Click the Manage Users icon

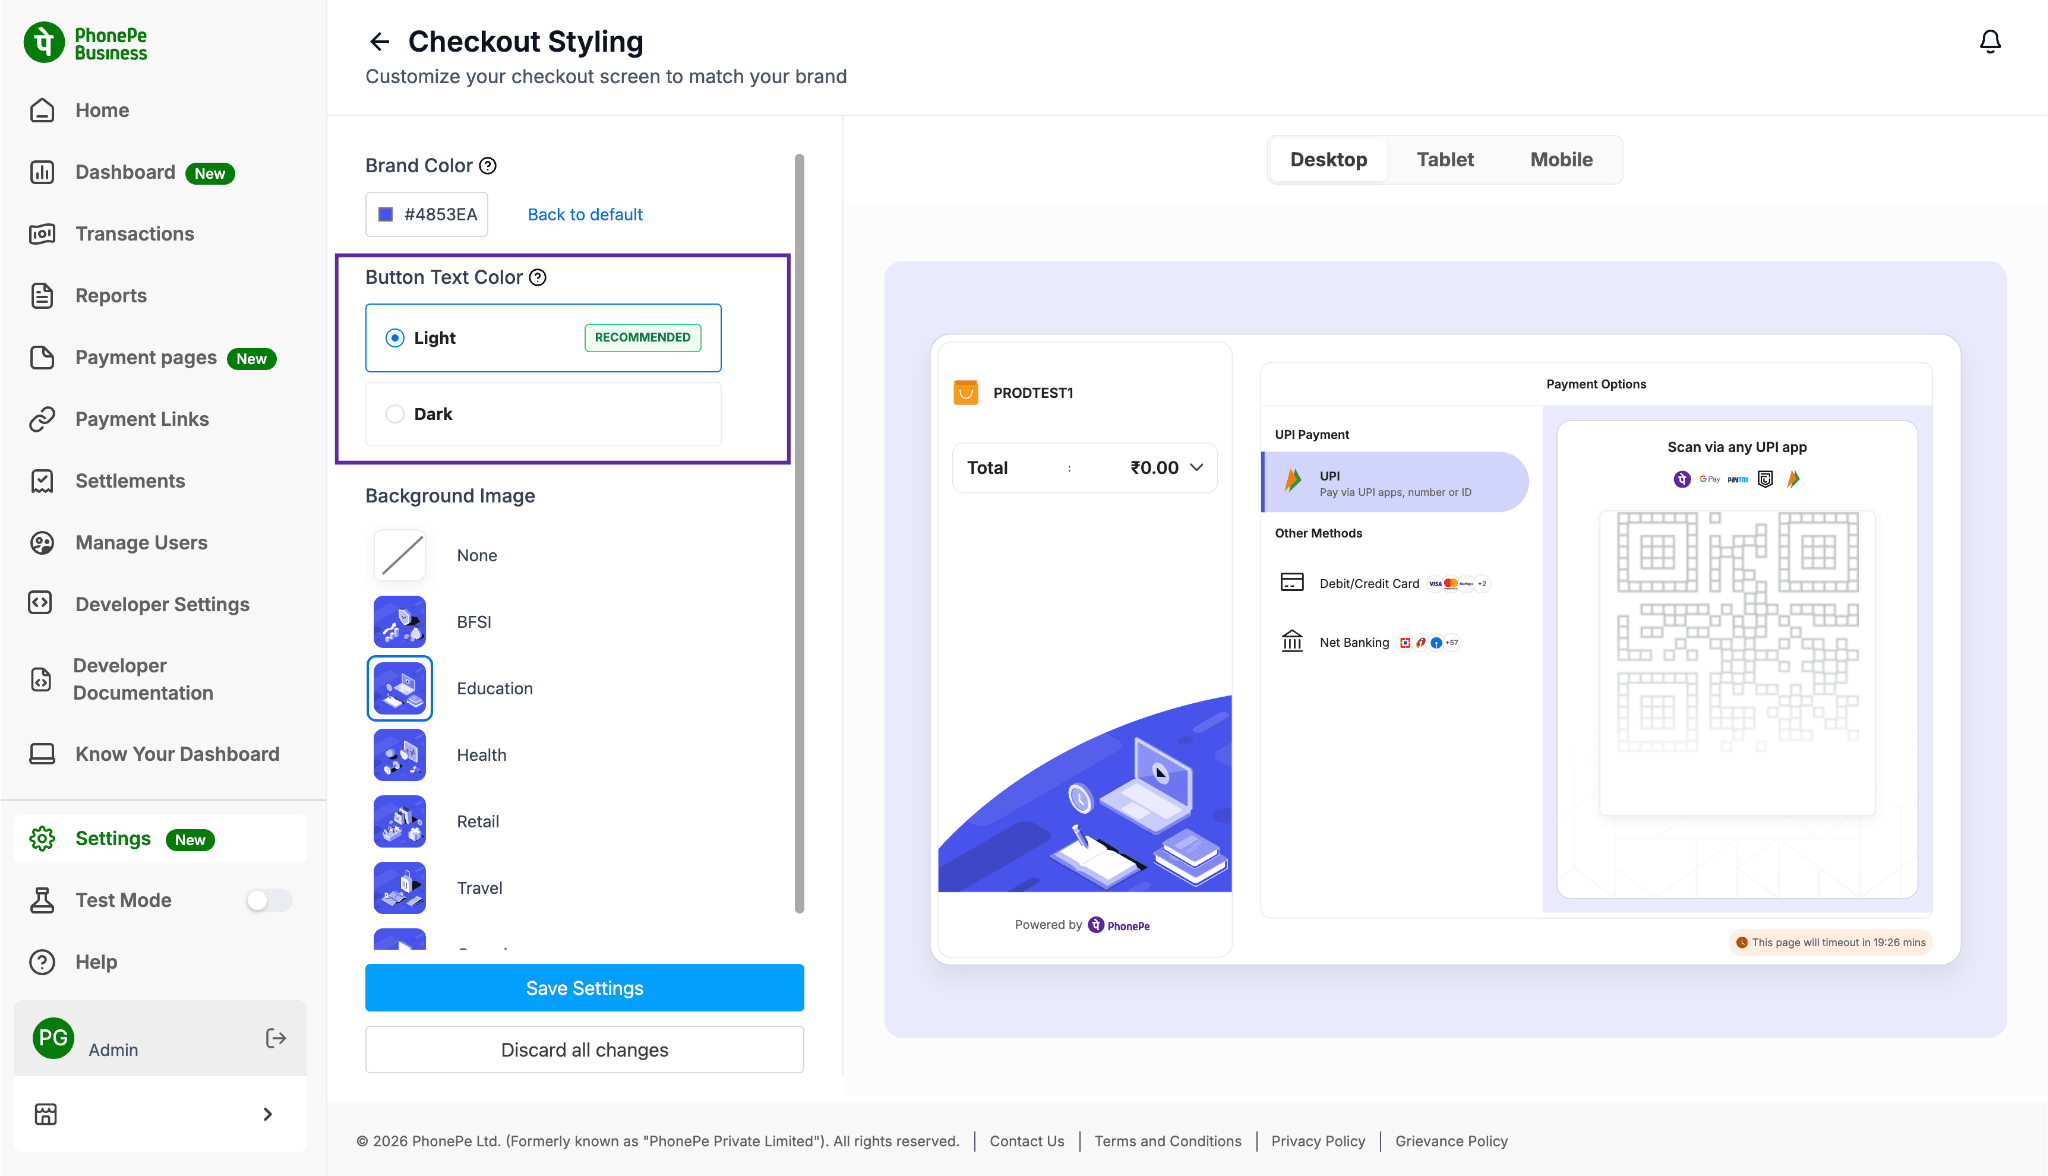click(42, 543)
